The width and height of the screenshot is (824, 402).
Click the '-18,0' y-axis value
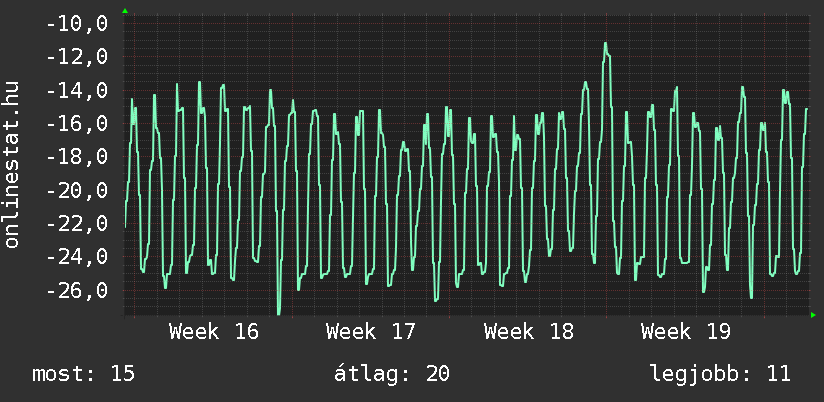(77, 157)
